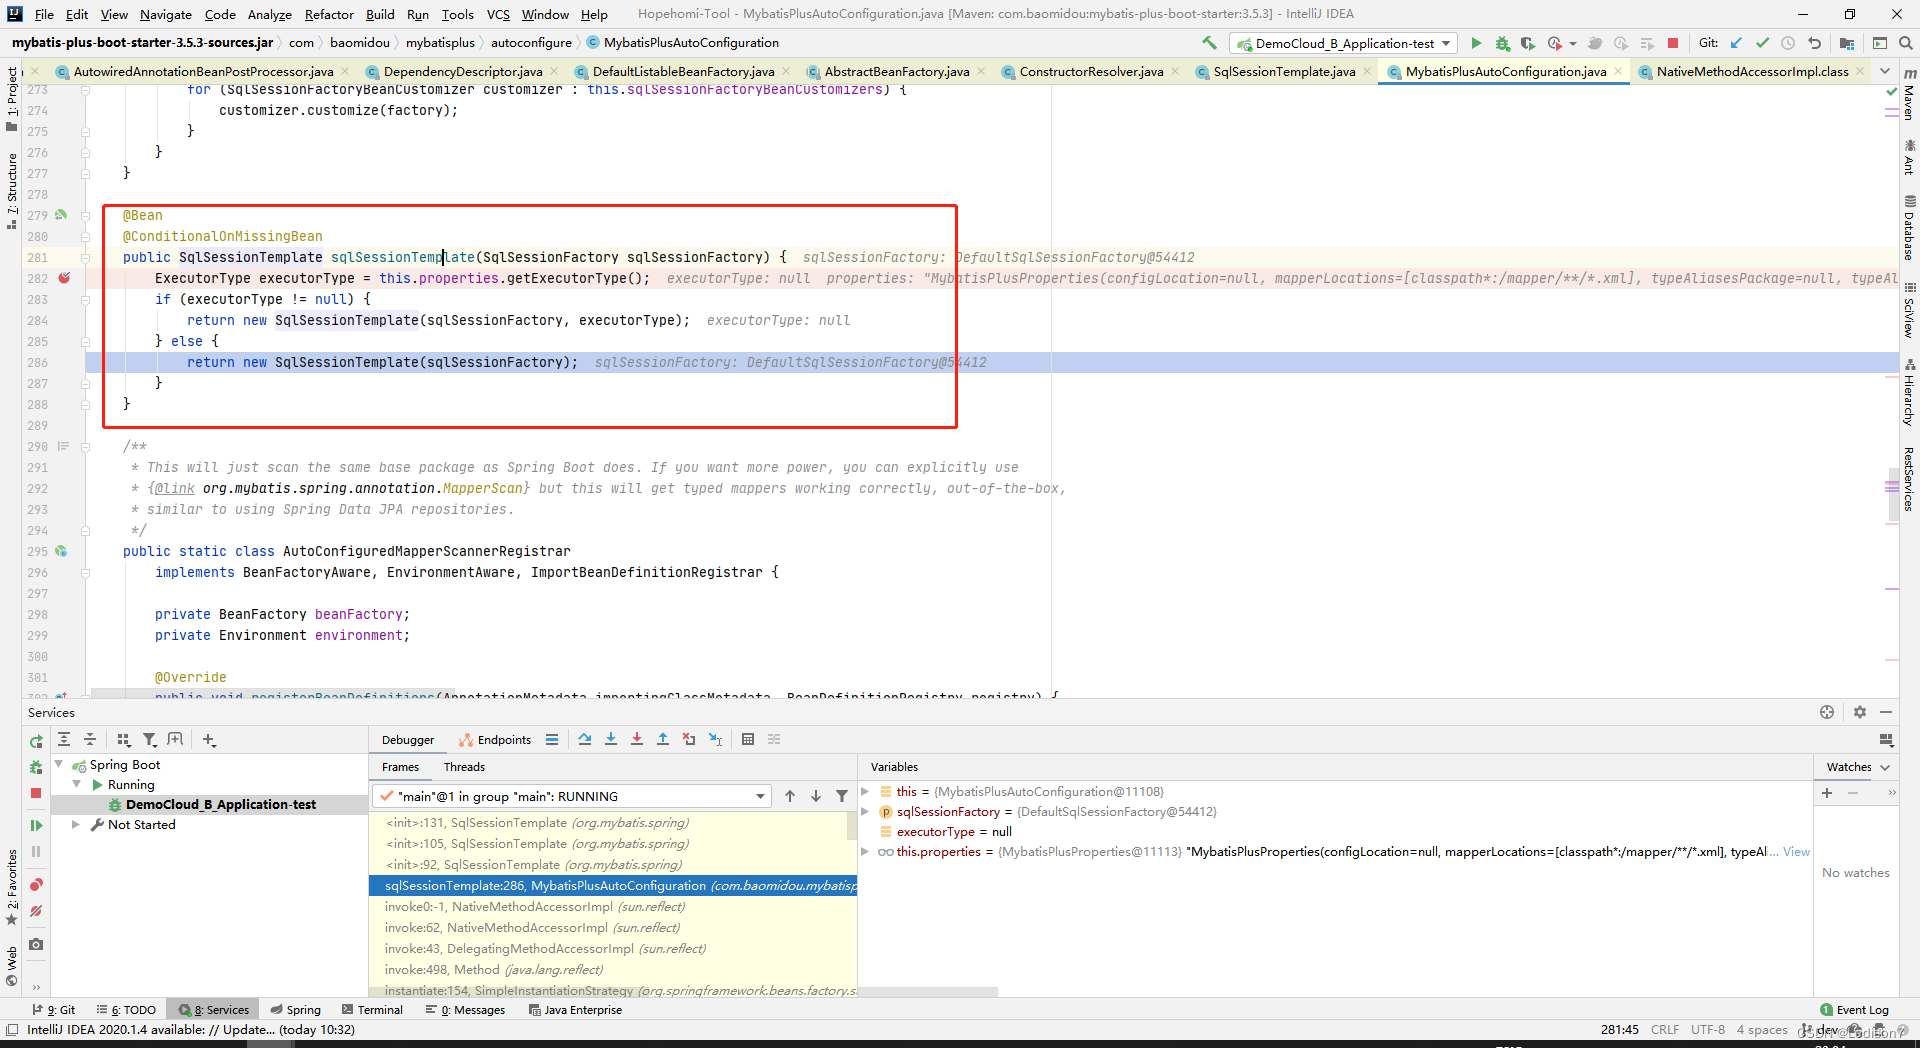Switch to SqlSessionTemplate.java editor tab
This screenshot has height=1048, width=1920.
click(1284, 71)
